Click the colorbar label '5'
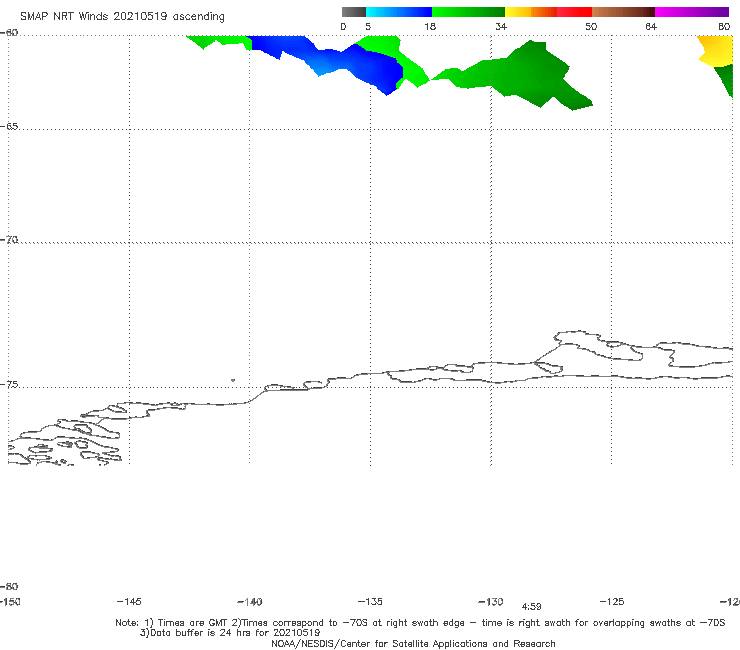The height and width of the screenshot is (650, 740). pos(368,26)
